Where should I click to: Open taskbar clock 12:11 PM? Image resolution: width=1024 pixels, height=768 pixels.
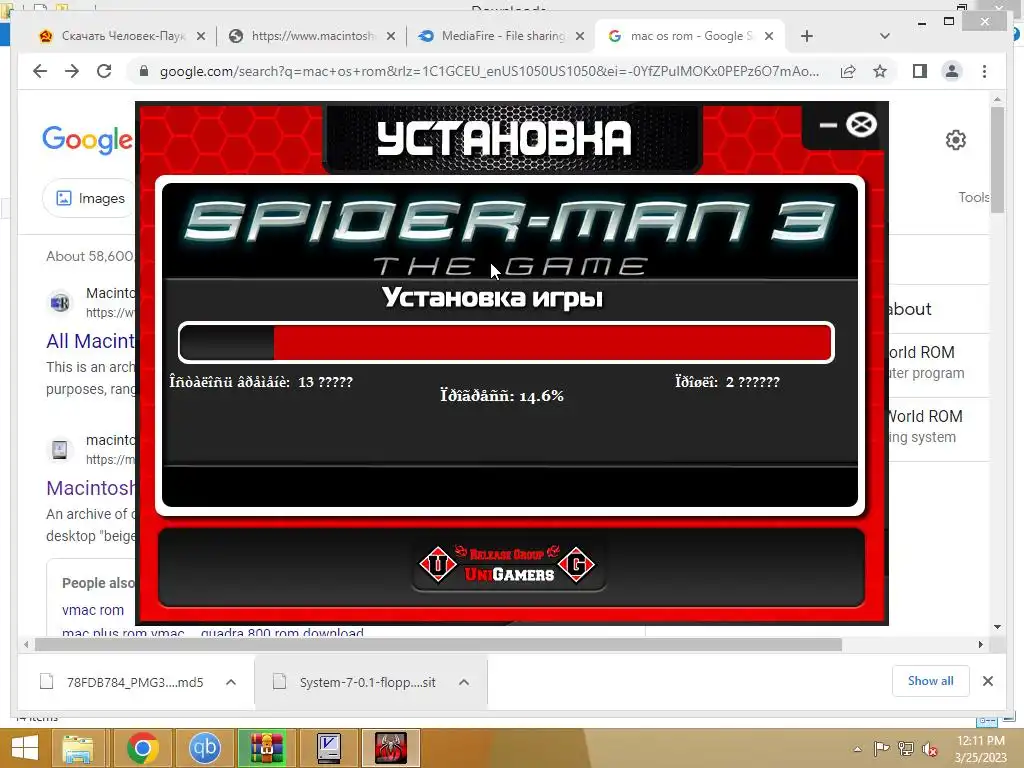980,749
